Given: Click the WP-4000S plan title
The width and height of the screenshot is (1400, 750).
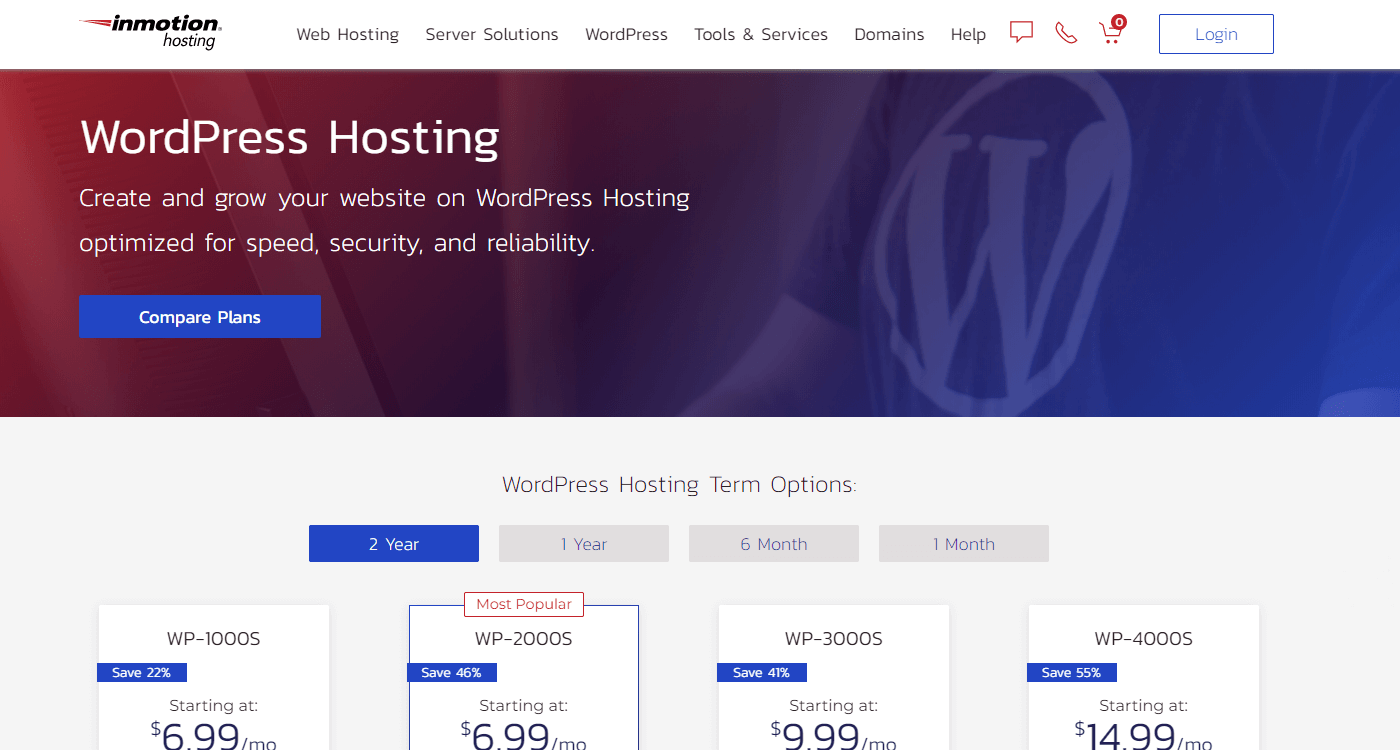Looking at the screenshot, I should tap(1144, 638).
